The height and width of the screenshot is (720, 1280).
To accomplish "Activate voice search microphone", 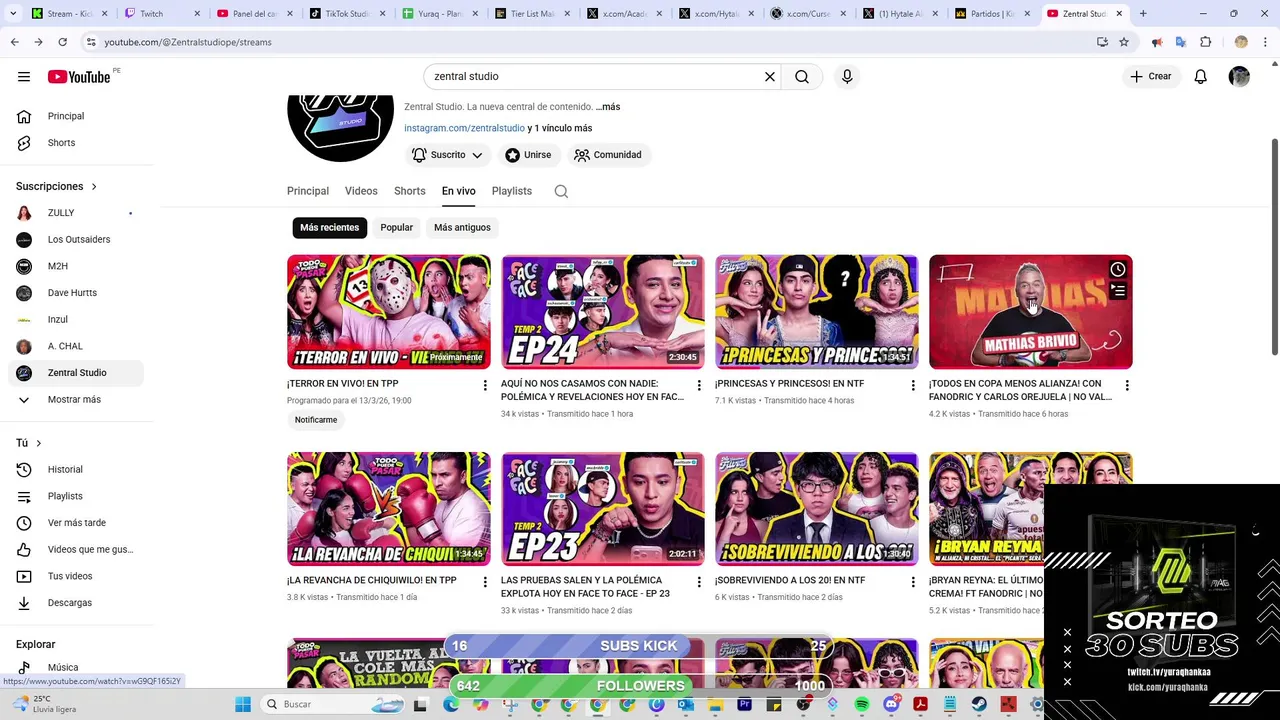I will pos(847,77).
